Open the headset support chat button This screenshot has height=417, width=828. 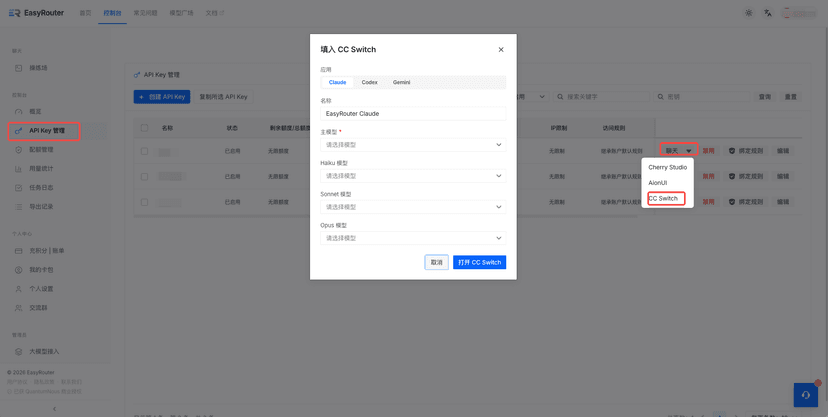click(x=806, y=395)
